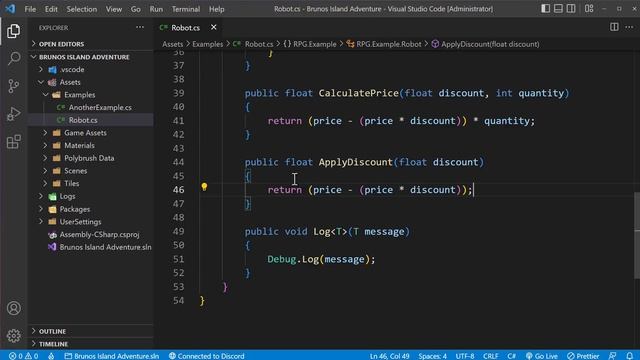Open Brunos Island Adventure.sln in explorer
This screenshot has width=640, height=360.
91,247
